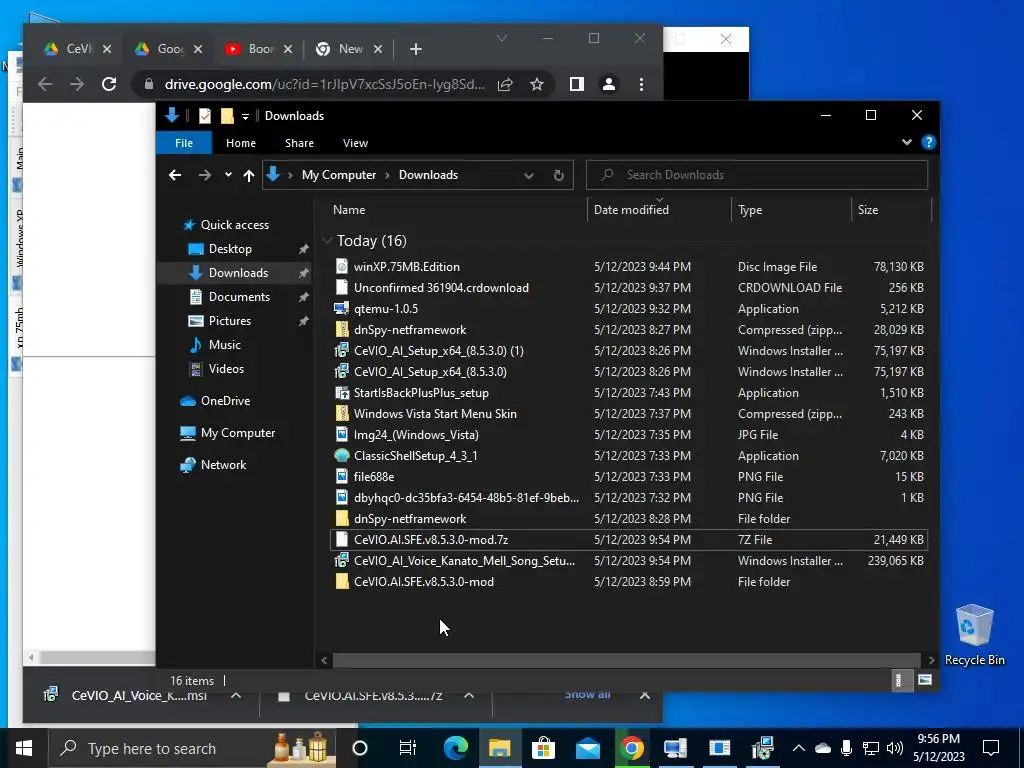Click Properties quick access toolbar icon
This screenshot has width=1024, height=768.
click(x=204, y=116)
